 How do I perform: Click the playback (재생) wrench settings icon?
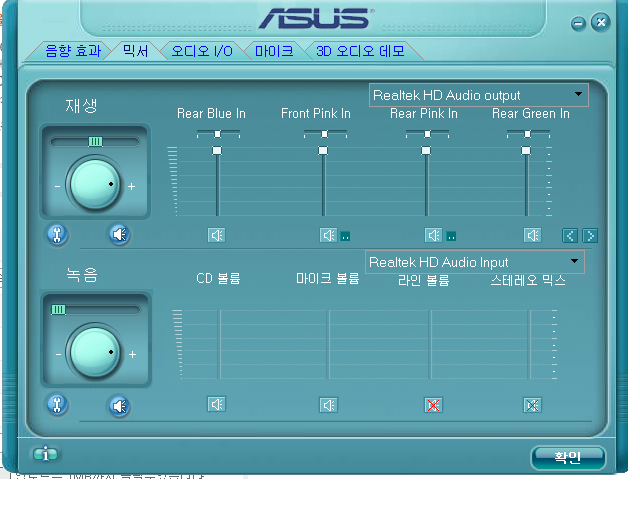coord(57,234)
